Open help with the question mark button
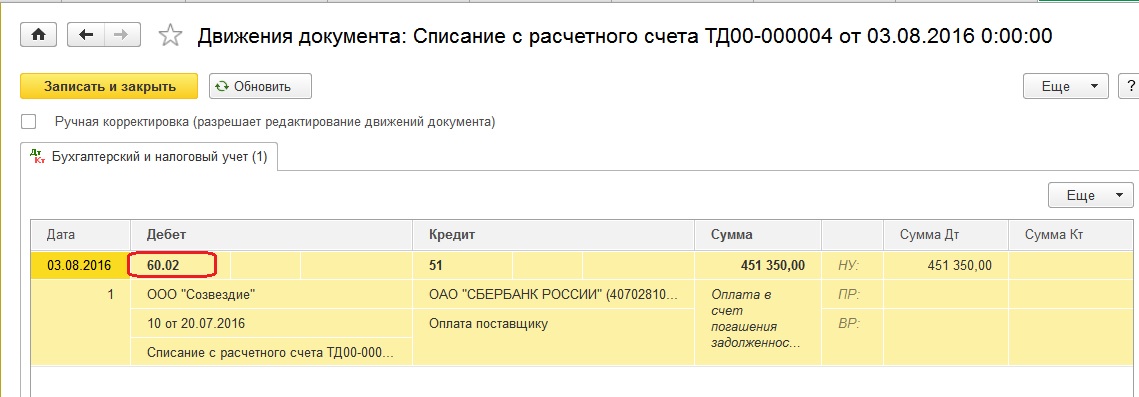Screen dimensions: 1139x397 click(1130, 86)
